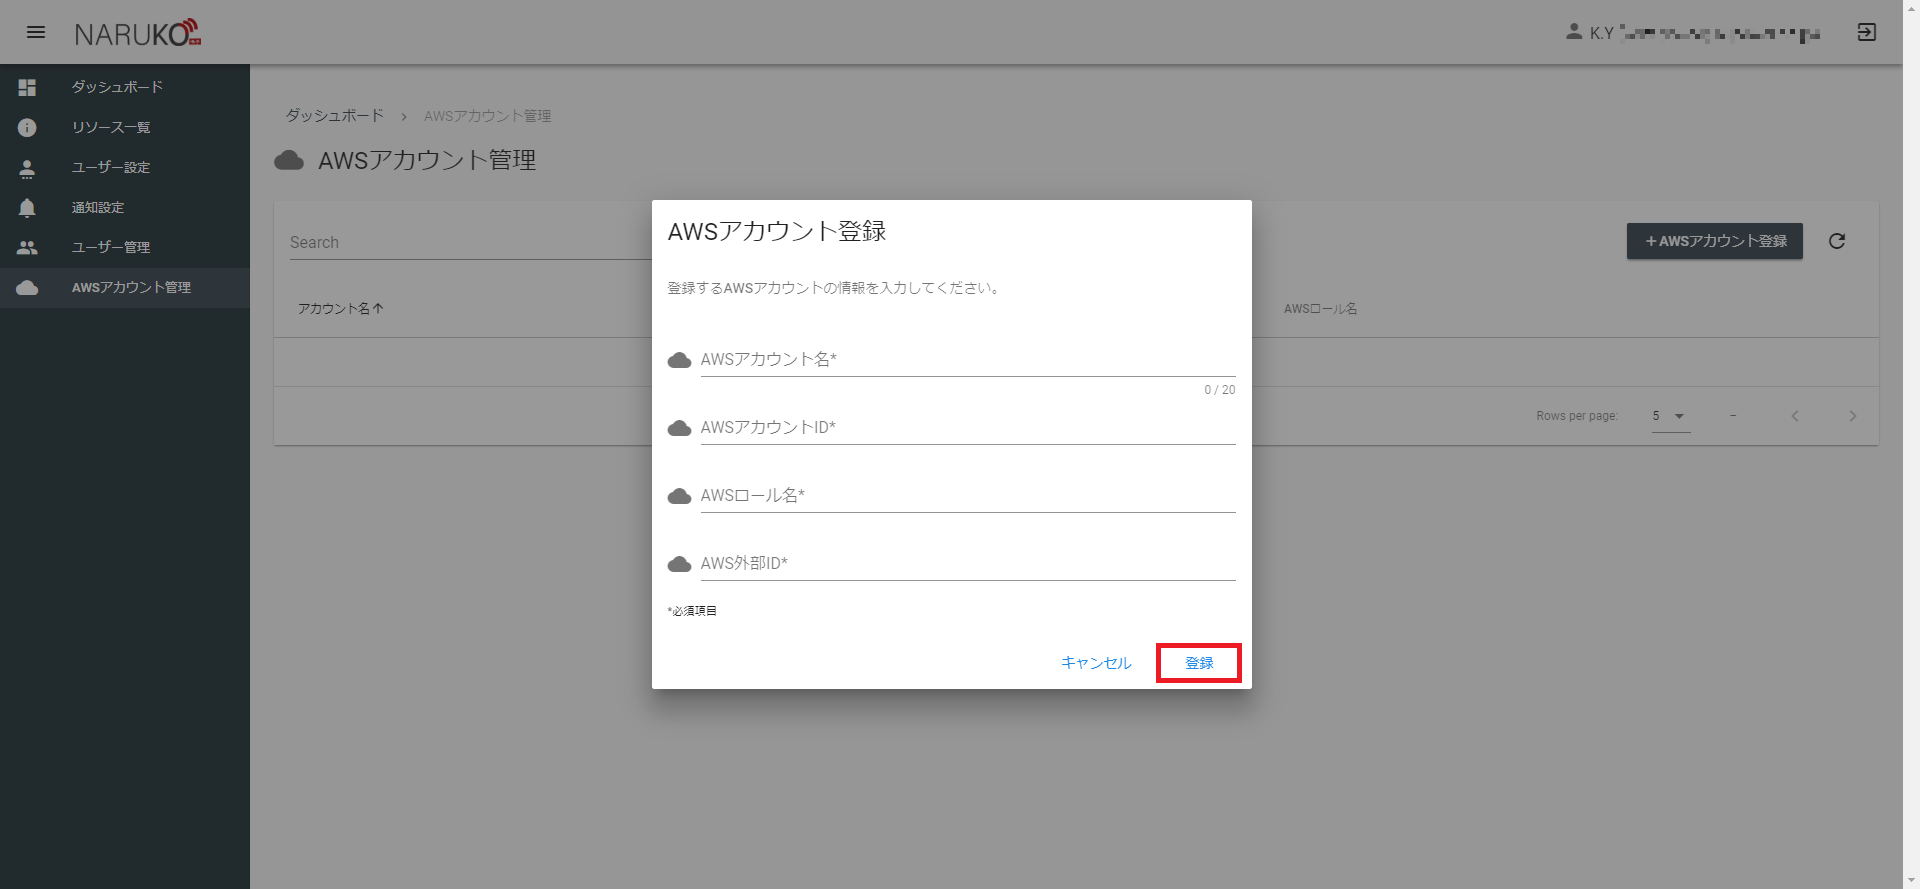This screenshot has width=1920, height=889.
Task: Open ユーザー設定 in the sidebar
Action: (x=125, y=167)
